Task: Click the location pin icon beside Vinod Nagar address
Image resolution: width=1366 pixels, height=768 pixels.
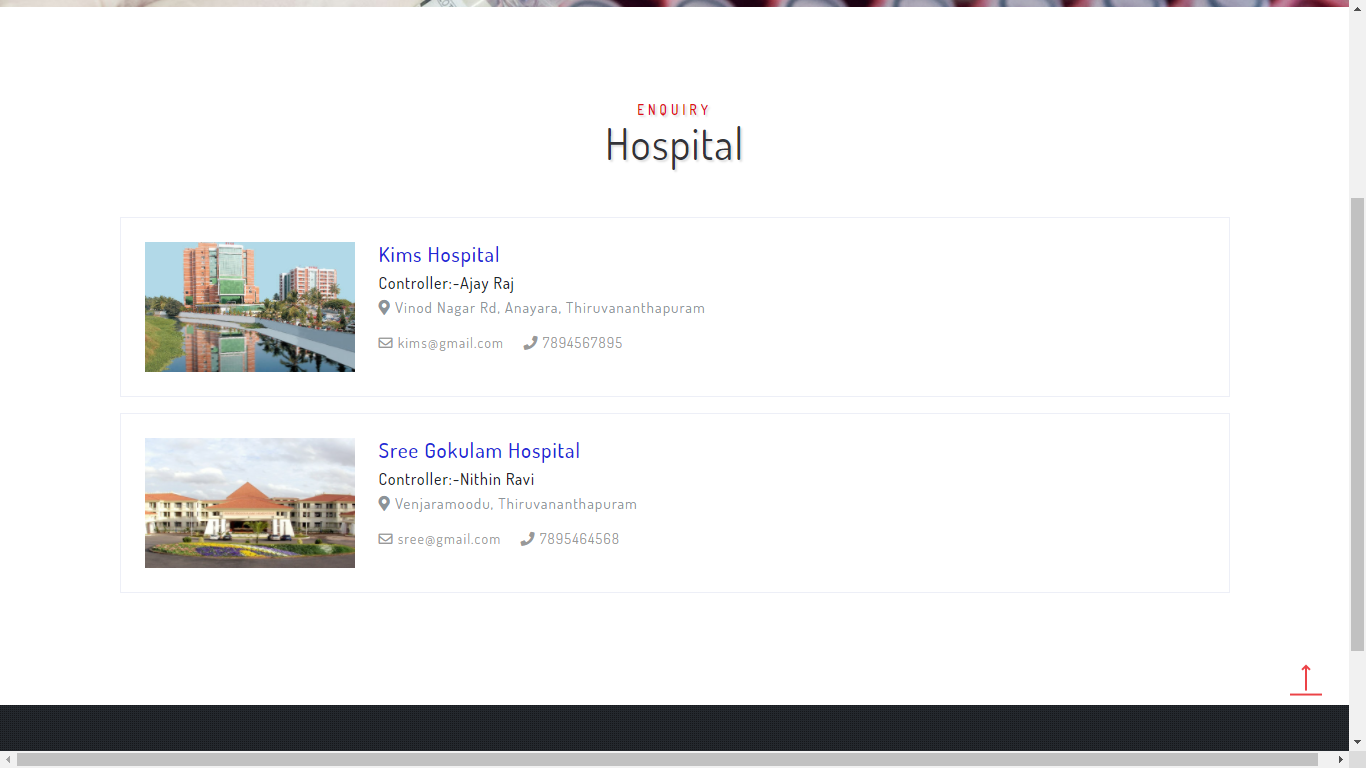Action: coord(385,307)
